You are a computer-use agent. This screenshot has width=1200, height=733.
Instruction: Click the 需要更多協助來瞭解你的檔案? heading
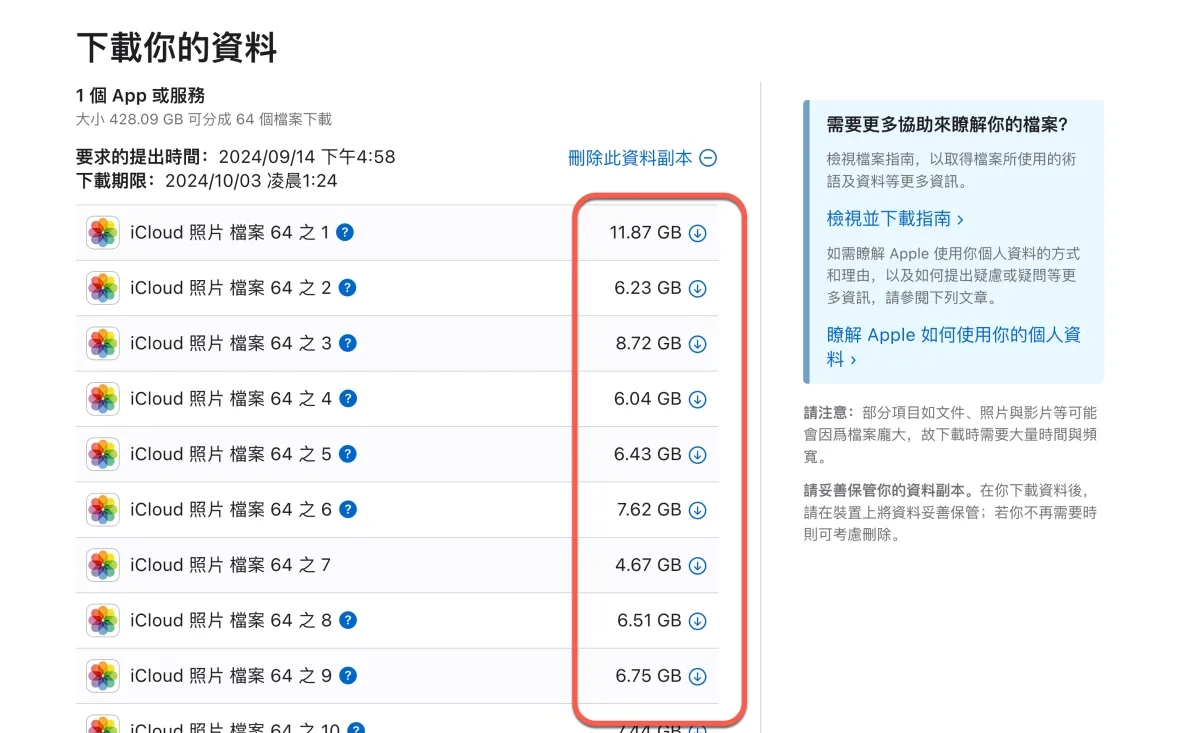(948, 125)
